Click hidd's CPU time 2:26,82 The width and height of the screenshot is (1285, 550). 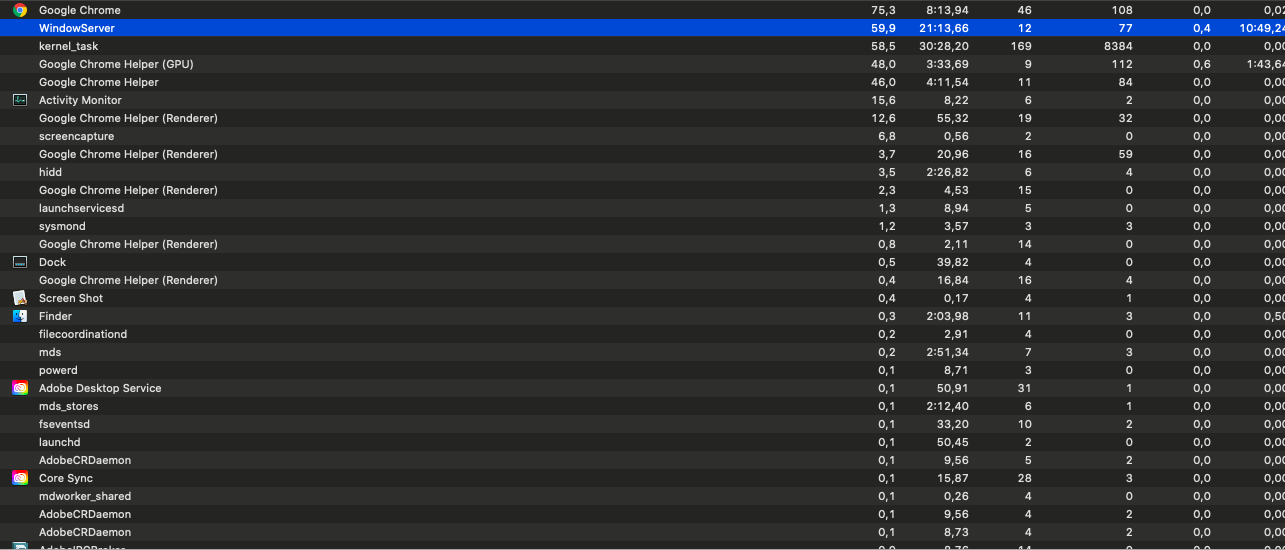pyautogui.click(x=947, y=172)
